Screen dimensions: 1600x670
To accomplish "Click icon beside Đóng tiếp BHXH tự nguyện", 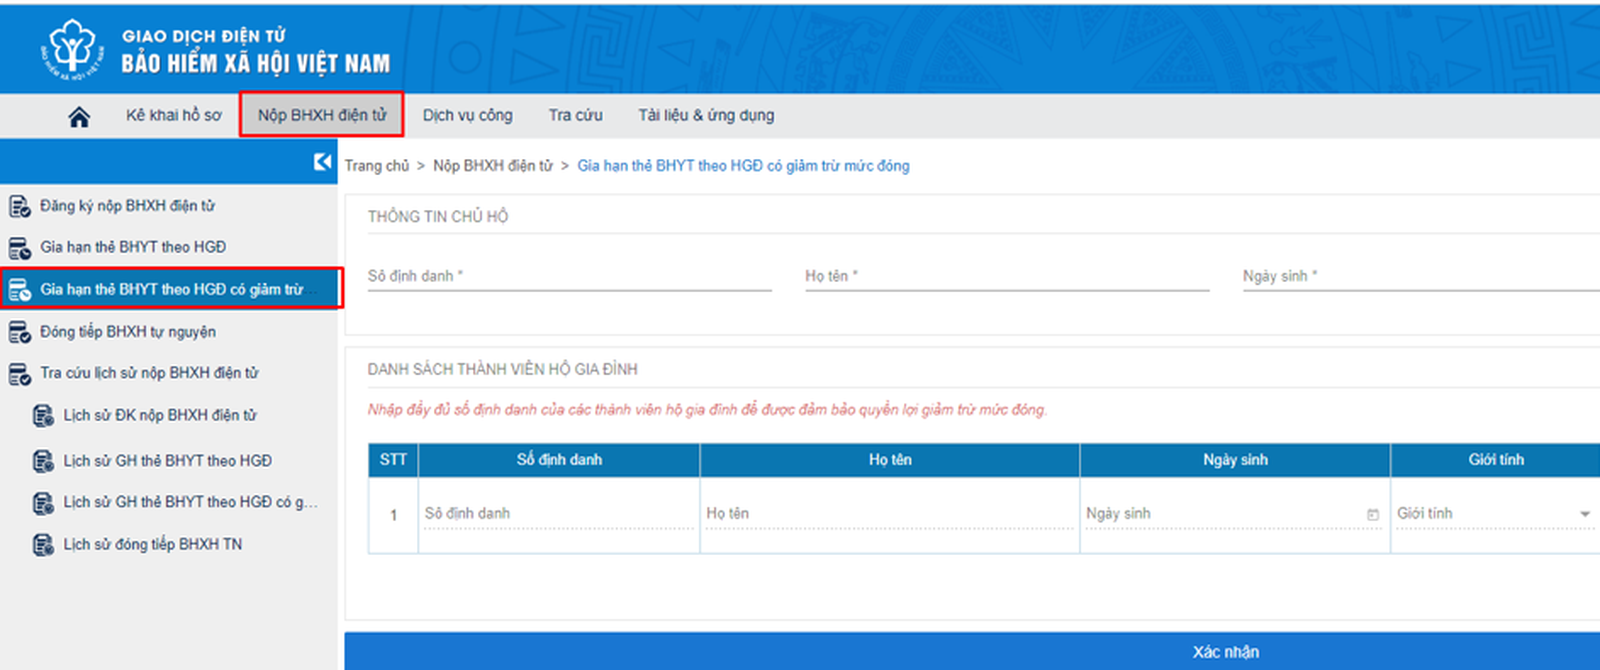I will click(x=19, y=332).
